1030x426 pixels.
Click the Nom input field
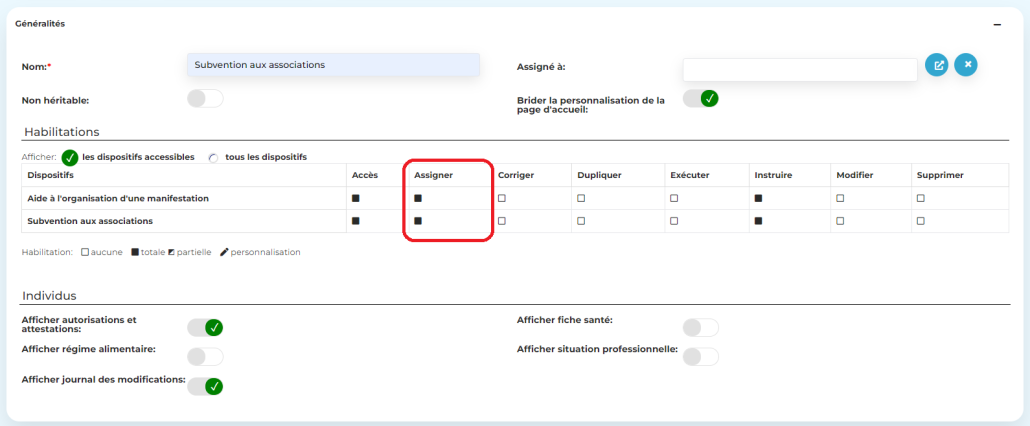(x=333, y=65)
